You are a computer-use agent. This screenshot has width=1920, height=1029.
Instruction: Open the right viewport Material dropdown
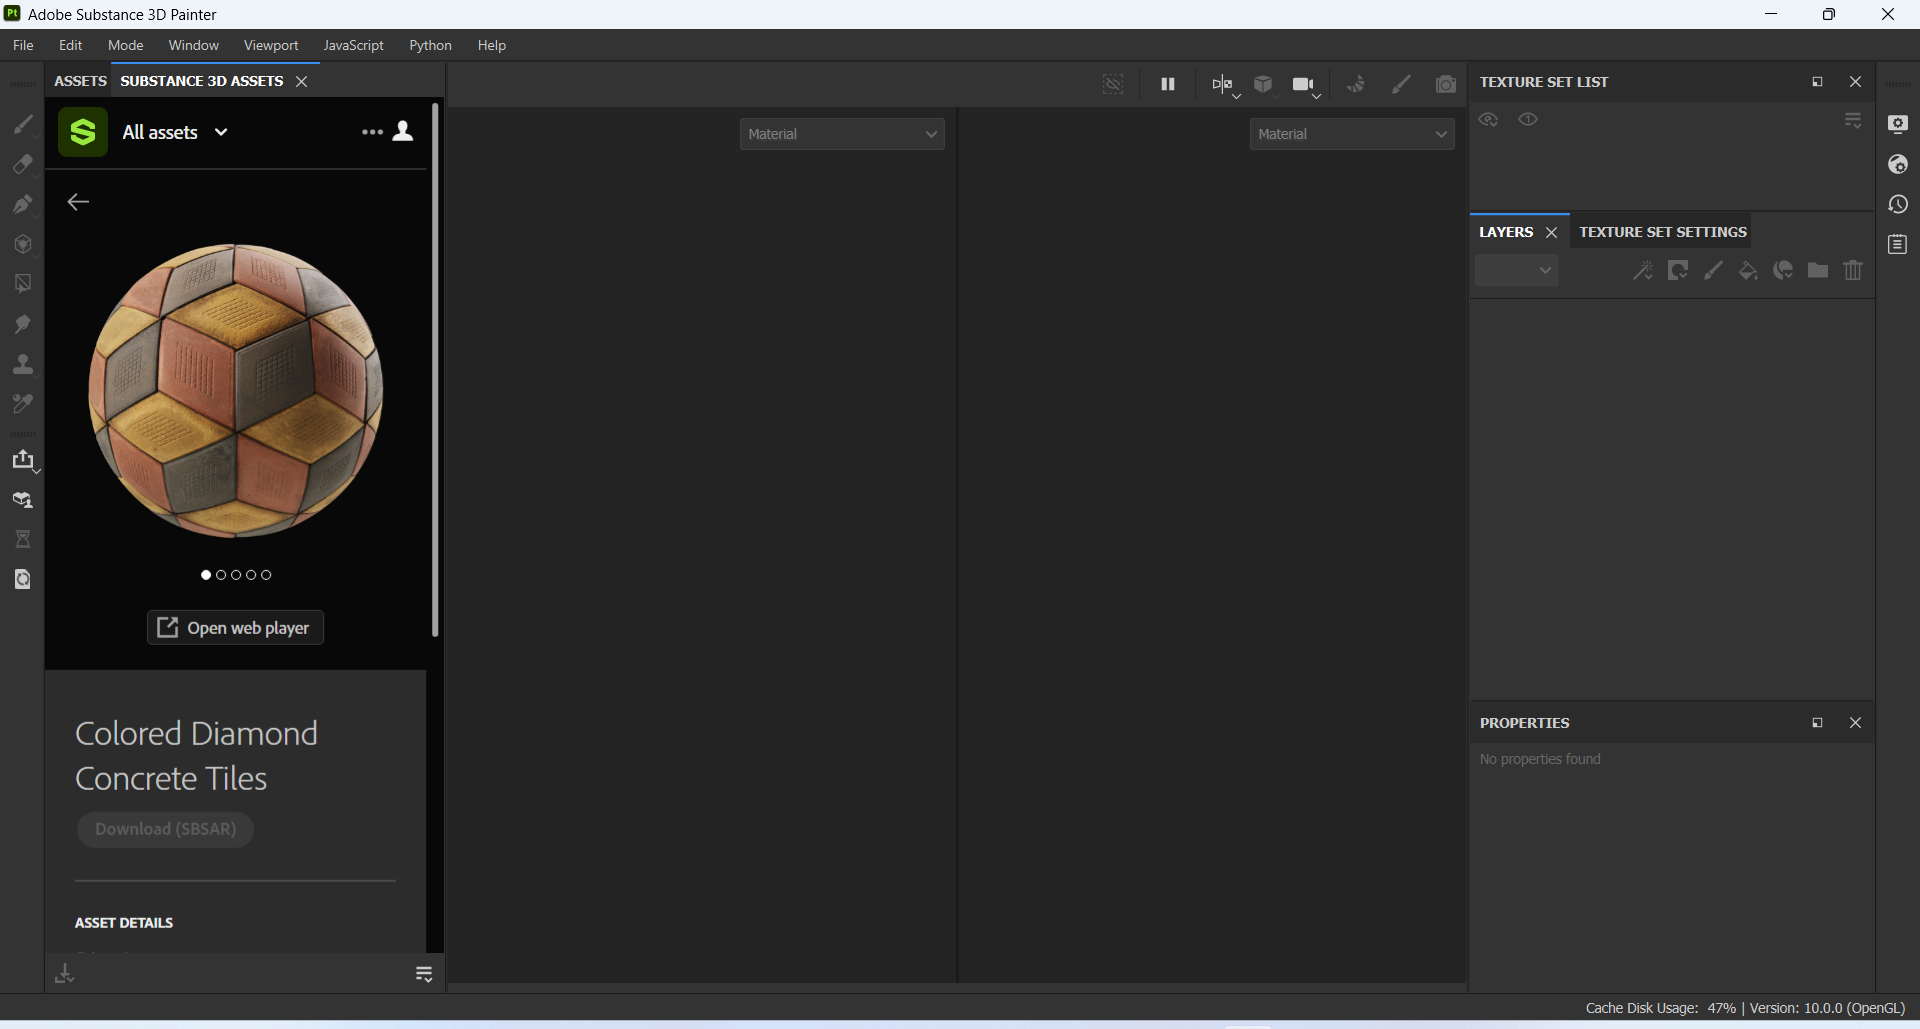point(1352,134)
